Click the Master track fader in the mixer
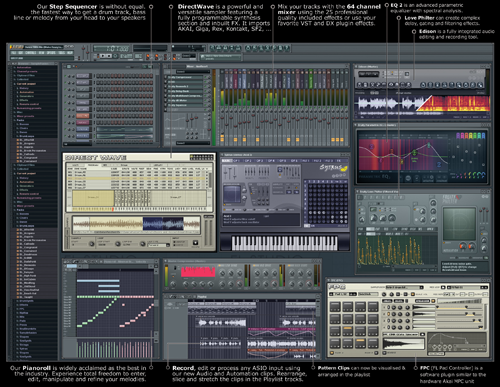This screenshot has height=387, width=500. tap(222, 117)
